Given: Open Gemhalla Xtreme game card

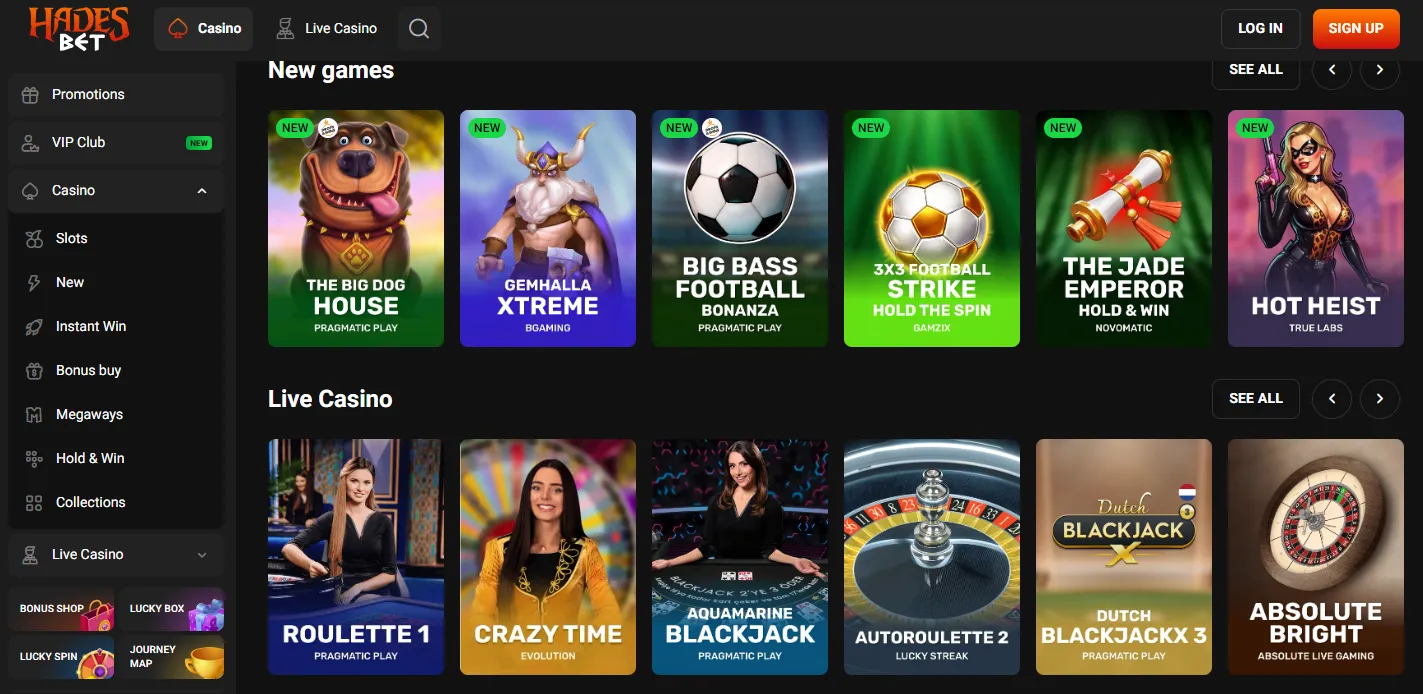Looking at the screenshot, I should [x=548, y=228].
